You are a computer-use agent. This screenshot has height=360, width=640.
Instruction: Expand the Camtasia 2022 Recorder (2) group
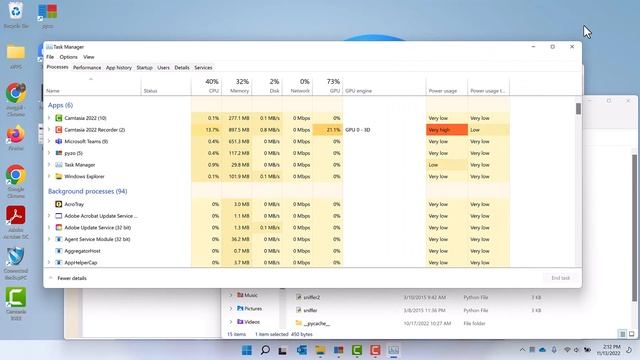[49, 130]
